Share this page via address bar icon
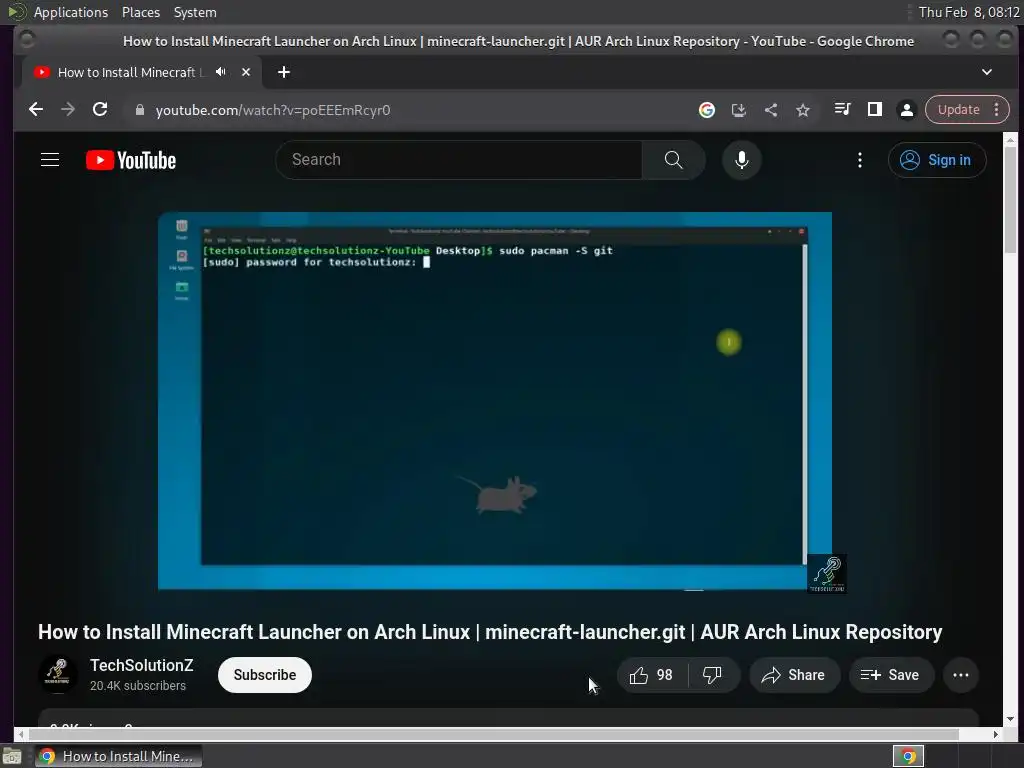1024x768 pixels. (x=771, y=110)
